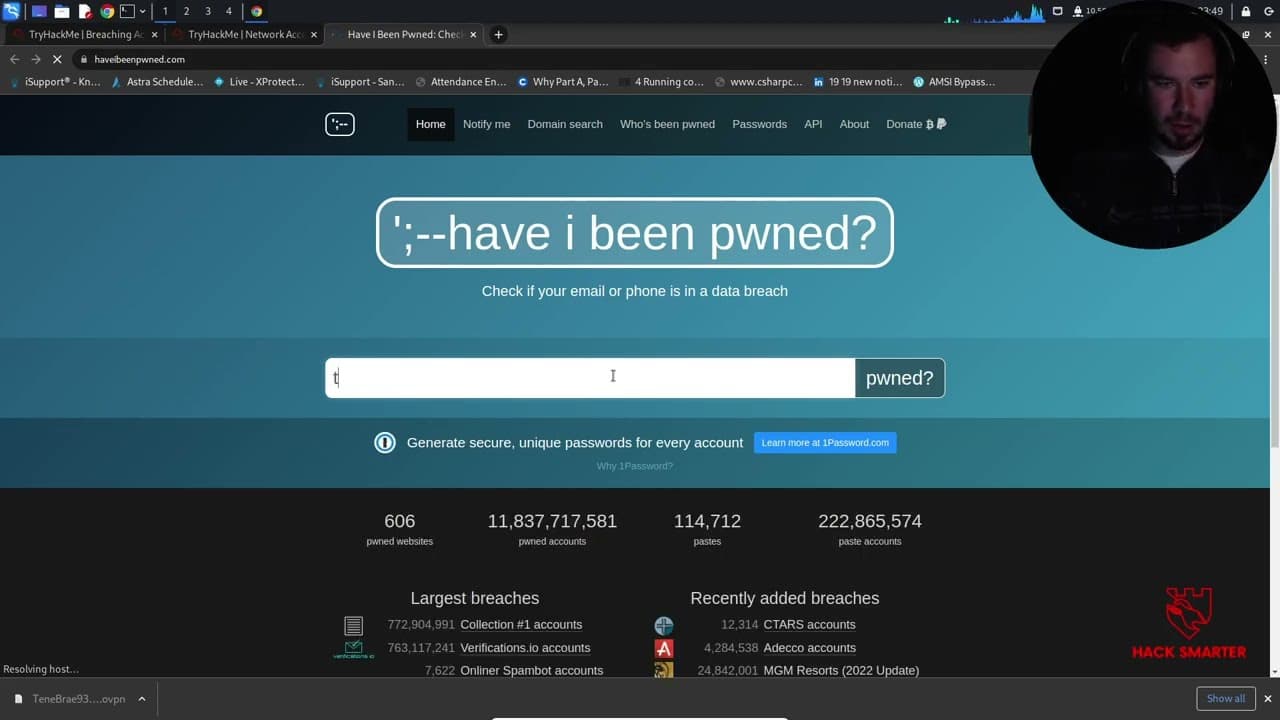The width and height of the screenshot is (1280, 720).
Task: Open the iSupport Kn... bookmark
Action: (54, 82)
